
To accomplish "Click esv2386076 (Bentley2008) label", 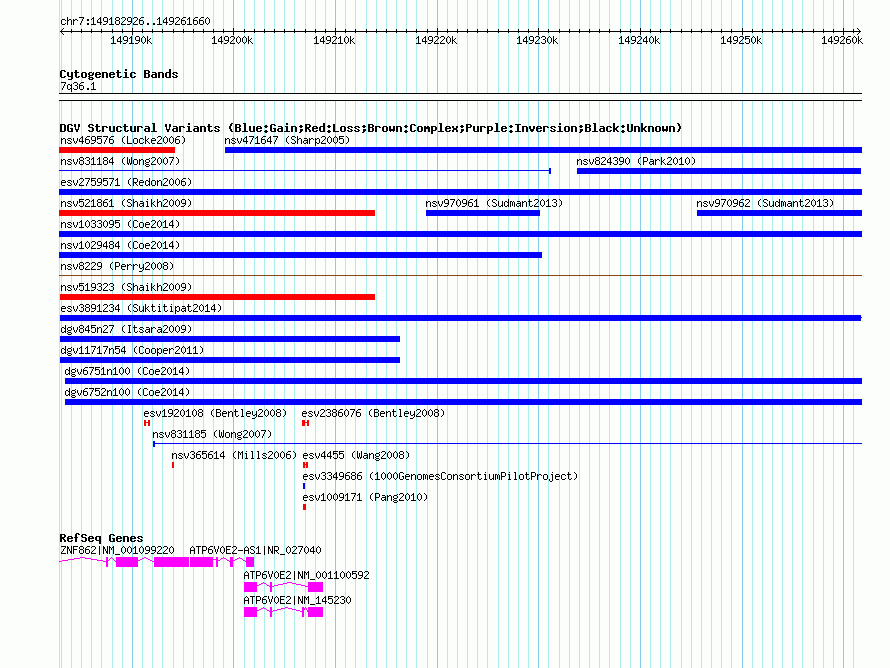I will pyautogui.click(x=373, y=413).
